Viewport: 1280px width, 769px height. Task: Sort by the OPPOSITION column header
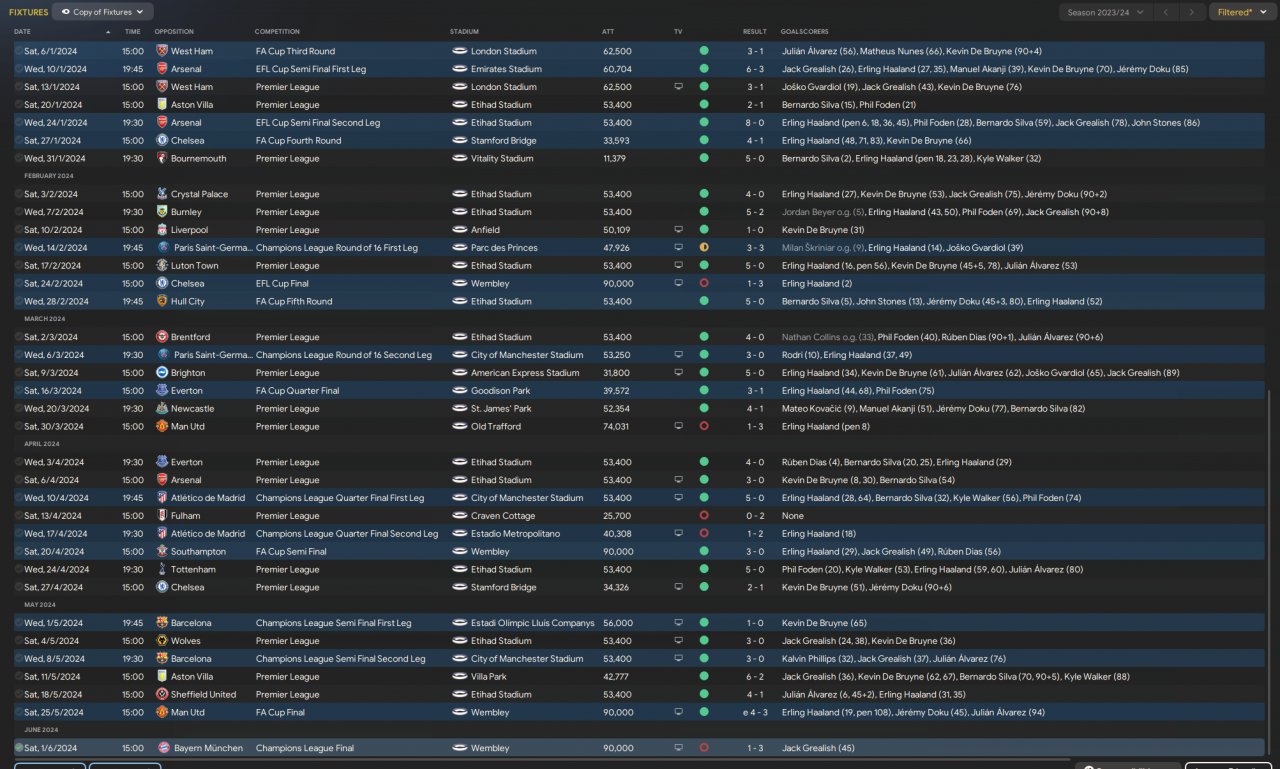175,32
